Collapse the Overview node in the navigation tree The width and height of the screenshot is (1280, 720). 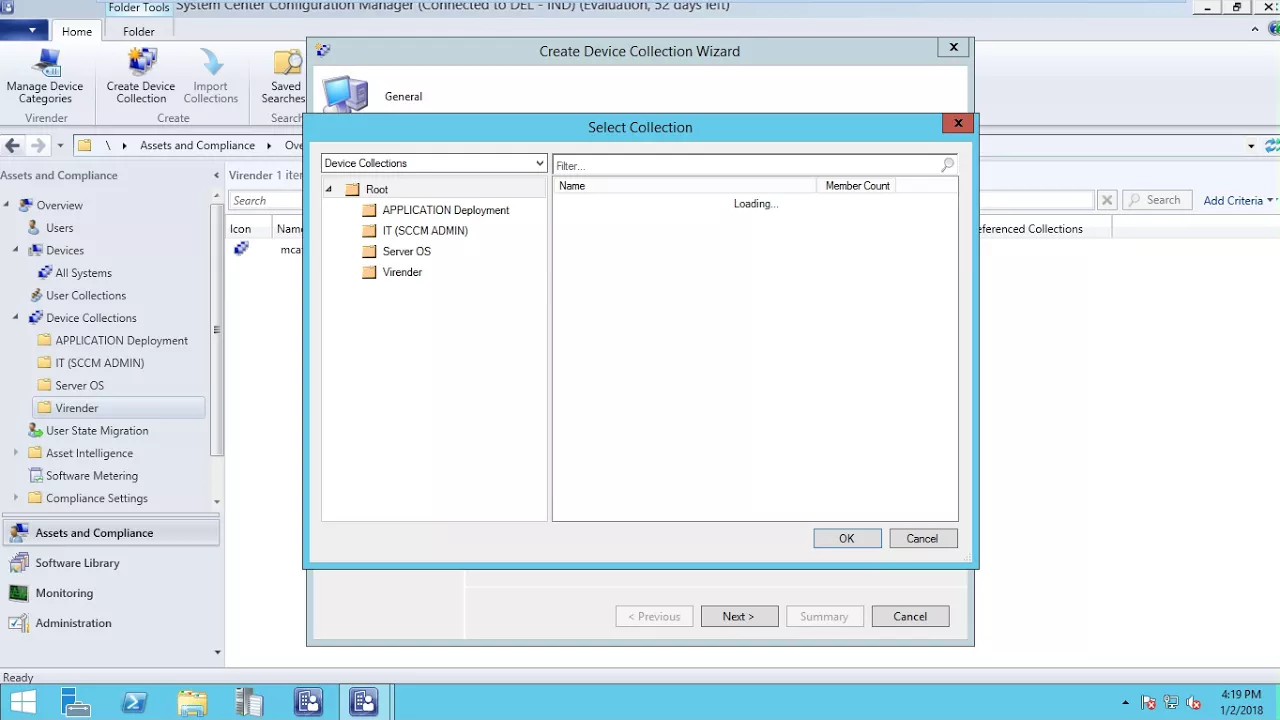point(6,205)
